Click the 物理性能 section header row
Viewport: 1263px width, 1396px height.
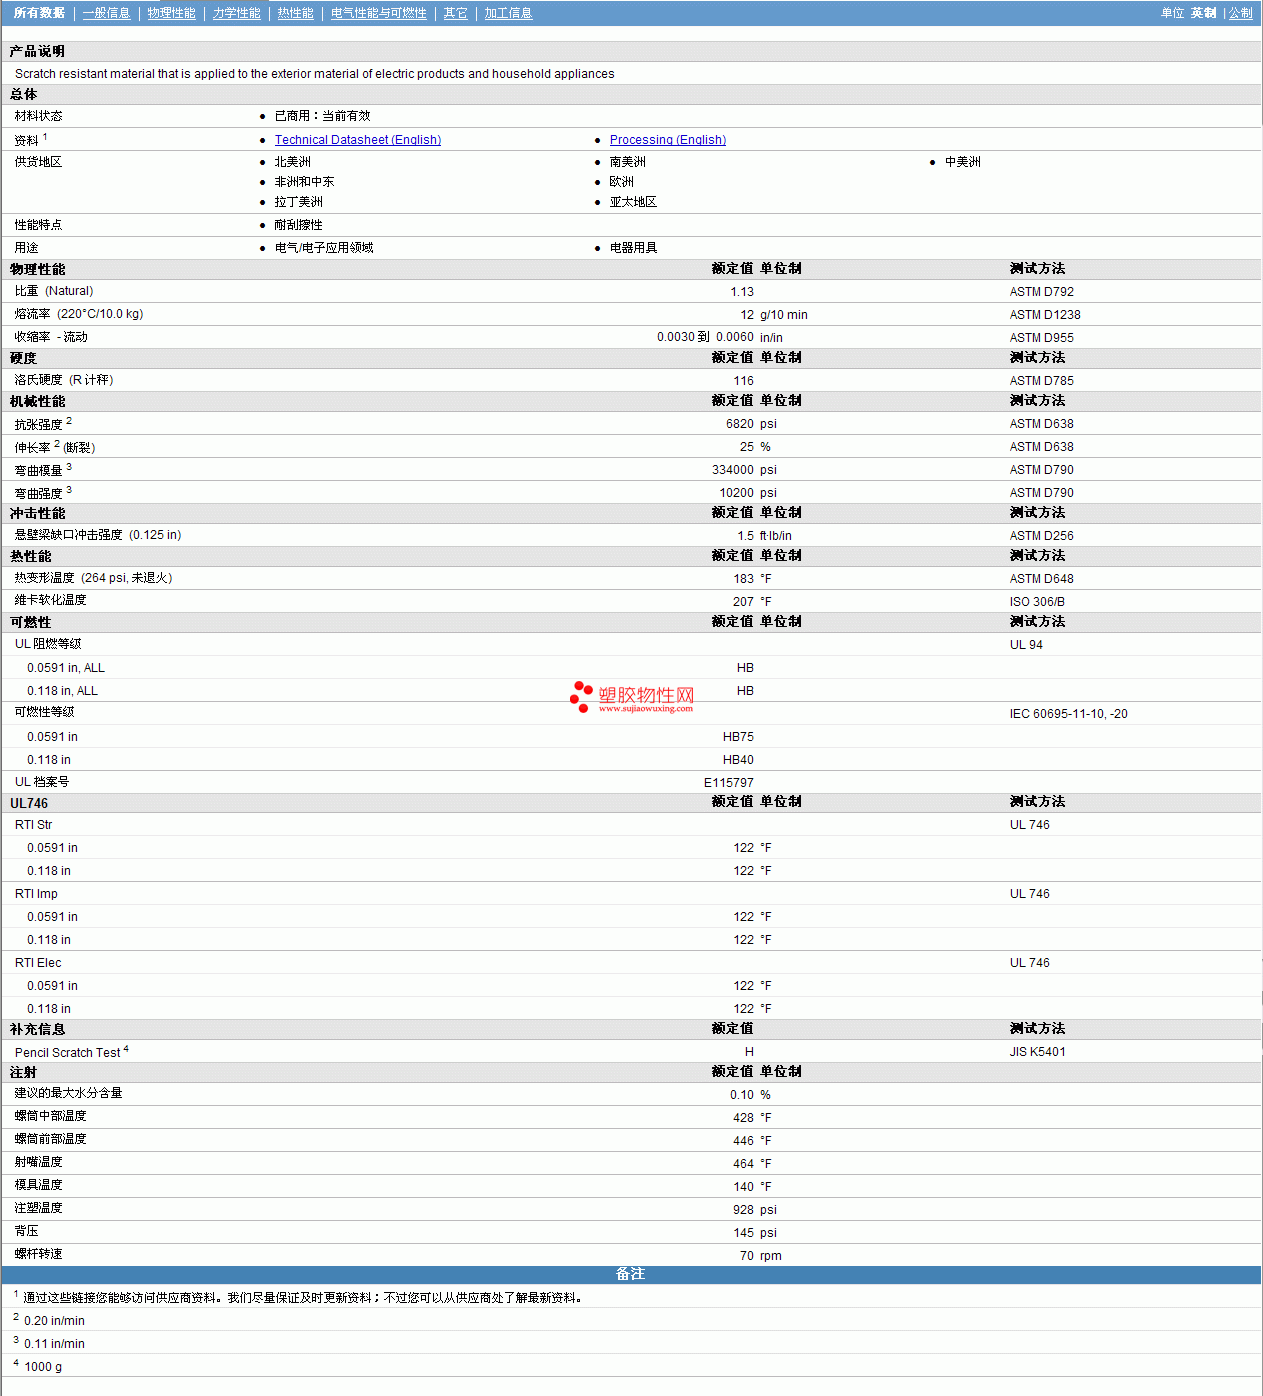[x=631, y=269]
